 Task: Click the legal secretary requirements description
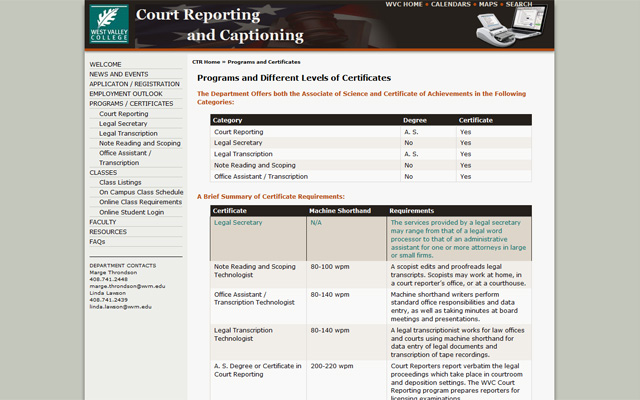pyautogui.click(x=458, y=239)
